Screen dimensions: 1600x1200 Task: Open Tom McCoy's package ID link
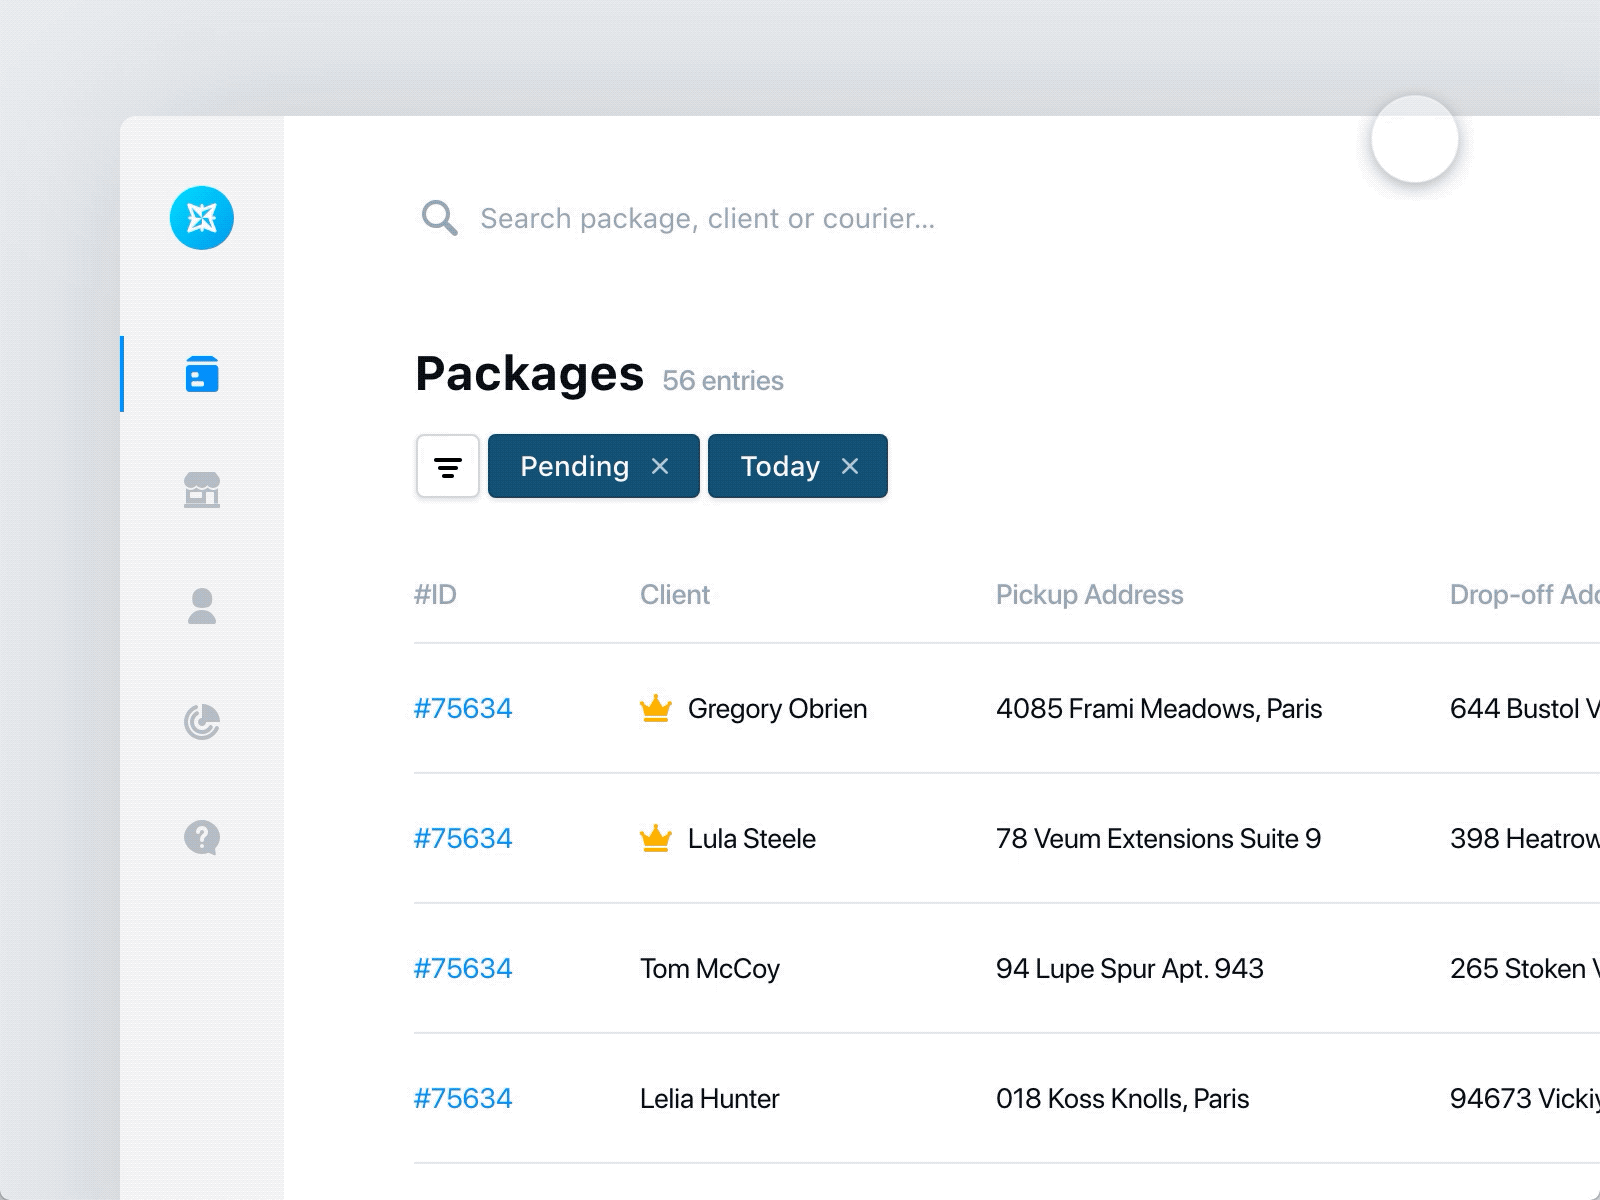coord(463,968)
